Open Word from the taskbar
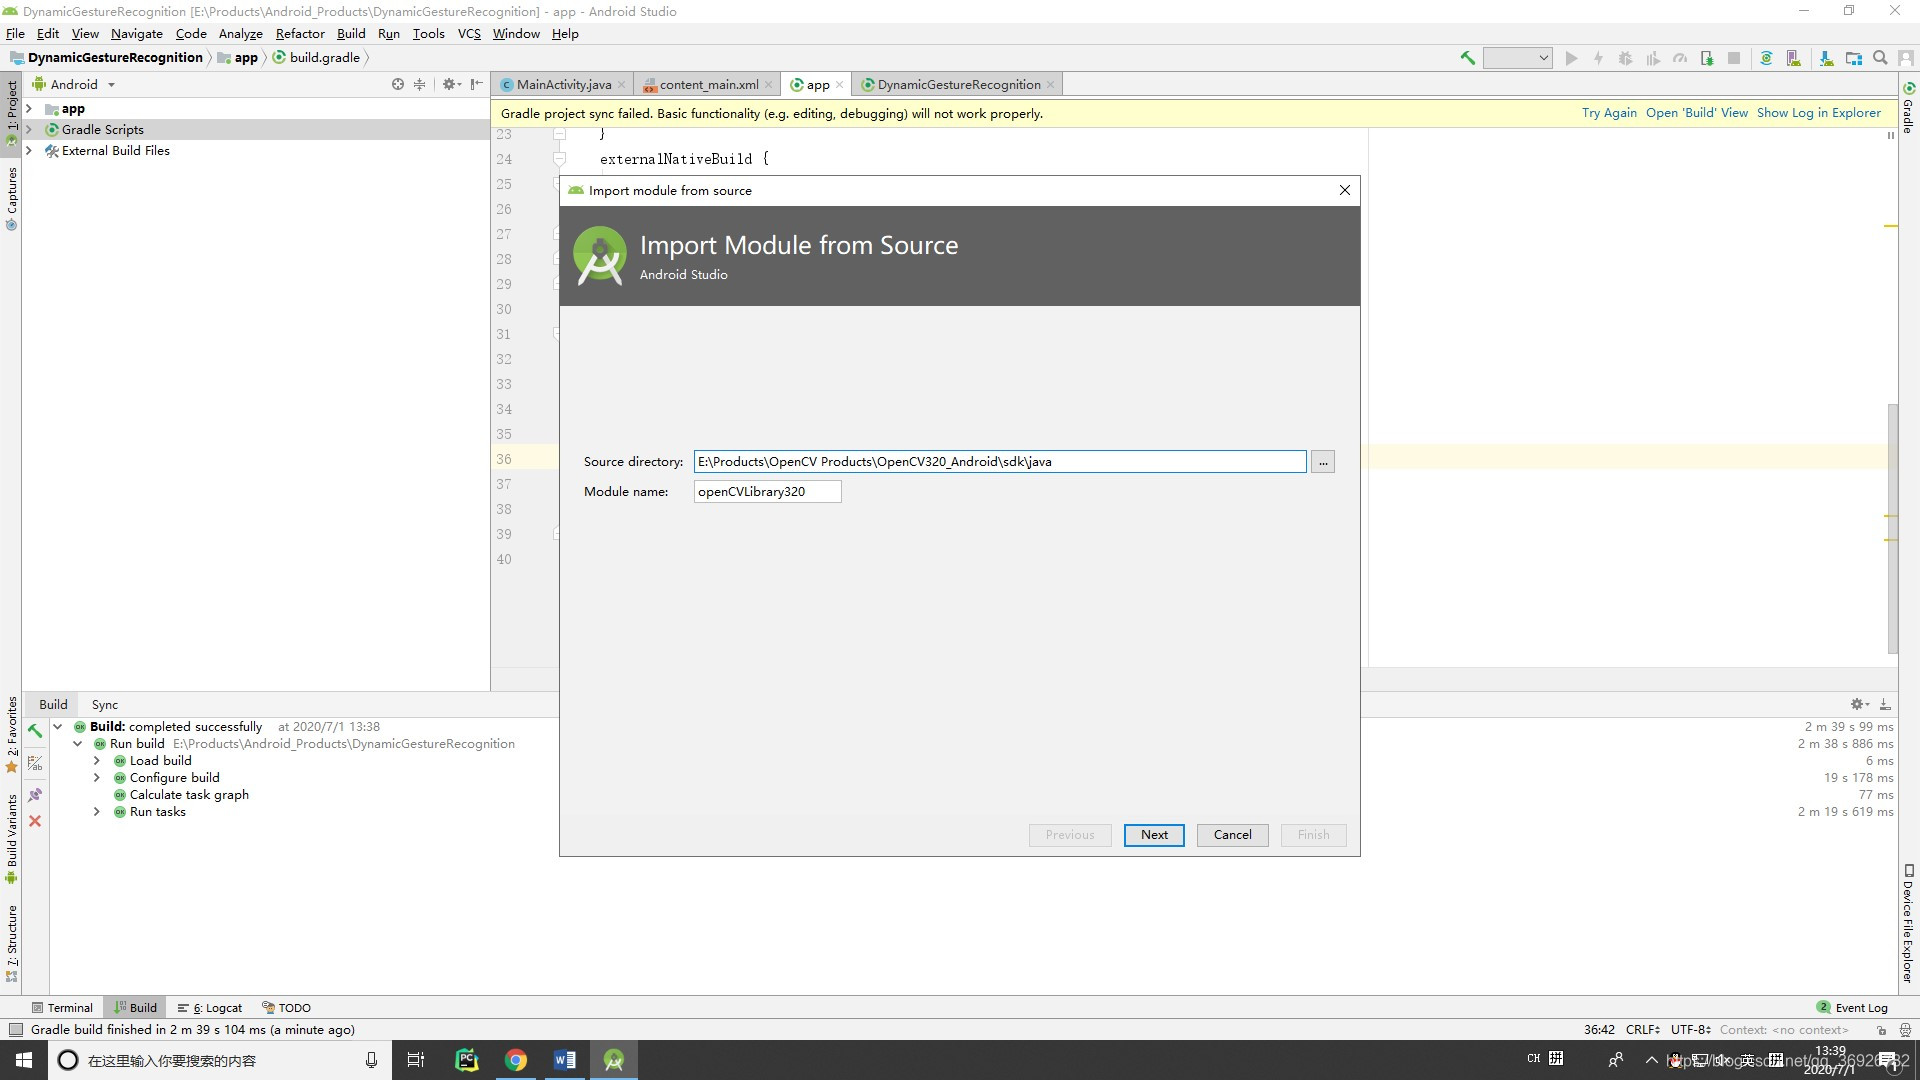1920x1080 pixels. point(564,1060)
